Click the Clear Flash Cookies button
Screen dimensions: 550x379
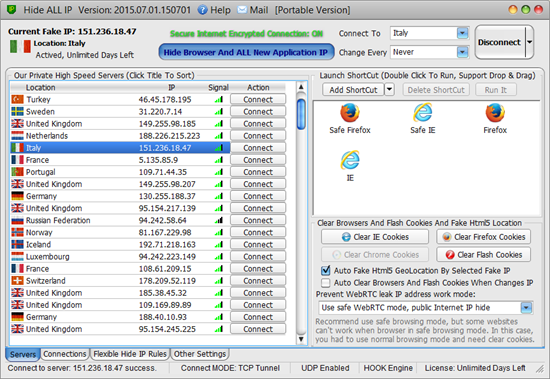click(483, 254)
